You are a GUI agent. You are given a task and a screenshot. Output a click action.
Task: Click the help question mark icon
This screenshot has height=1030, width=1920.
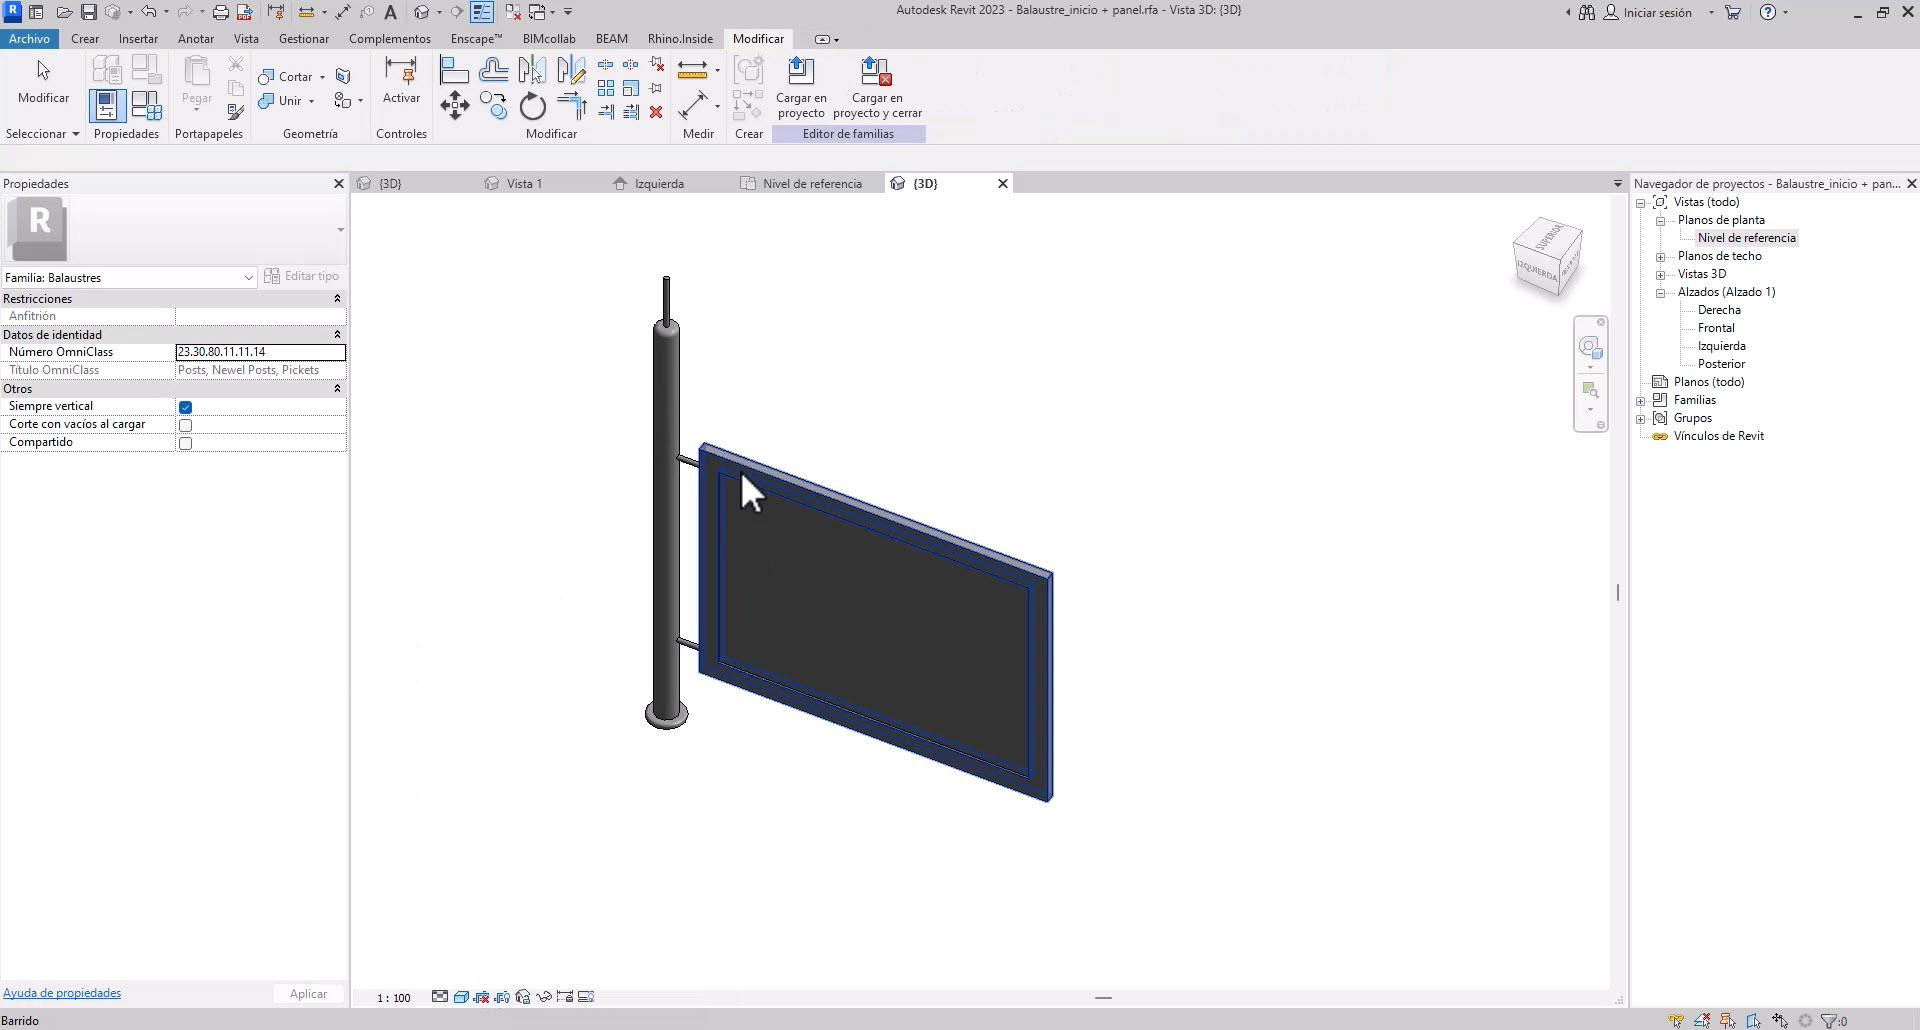[x=1768, y=12]
